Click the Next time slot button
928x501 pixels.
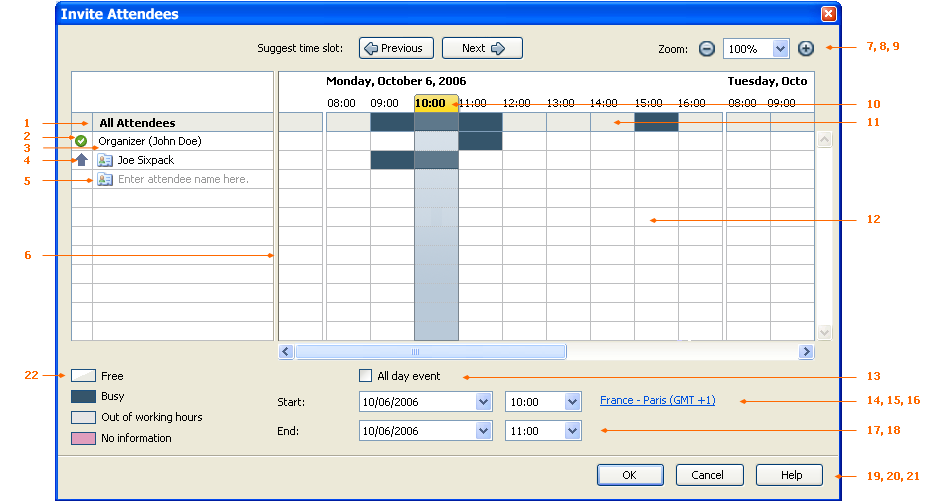[482, 48]
